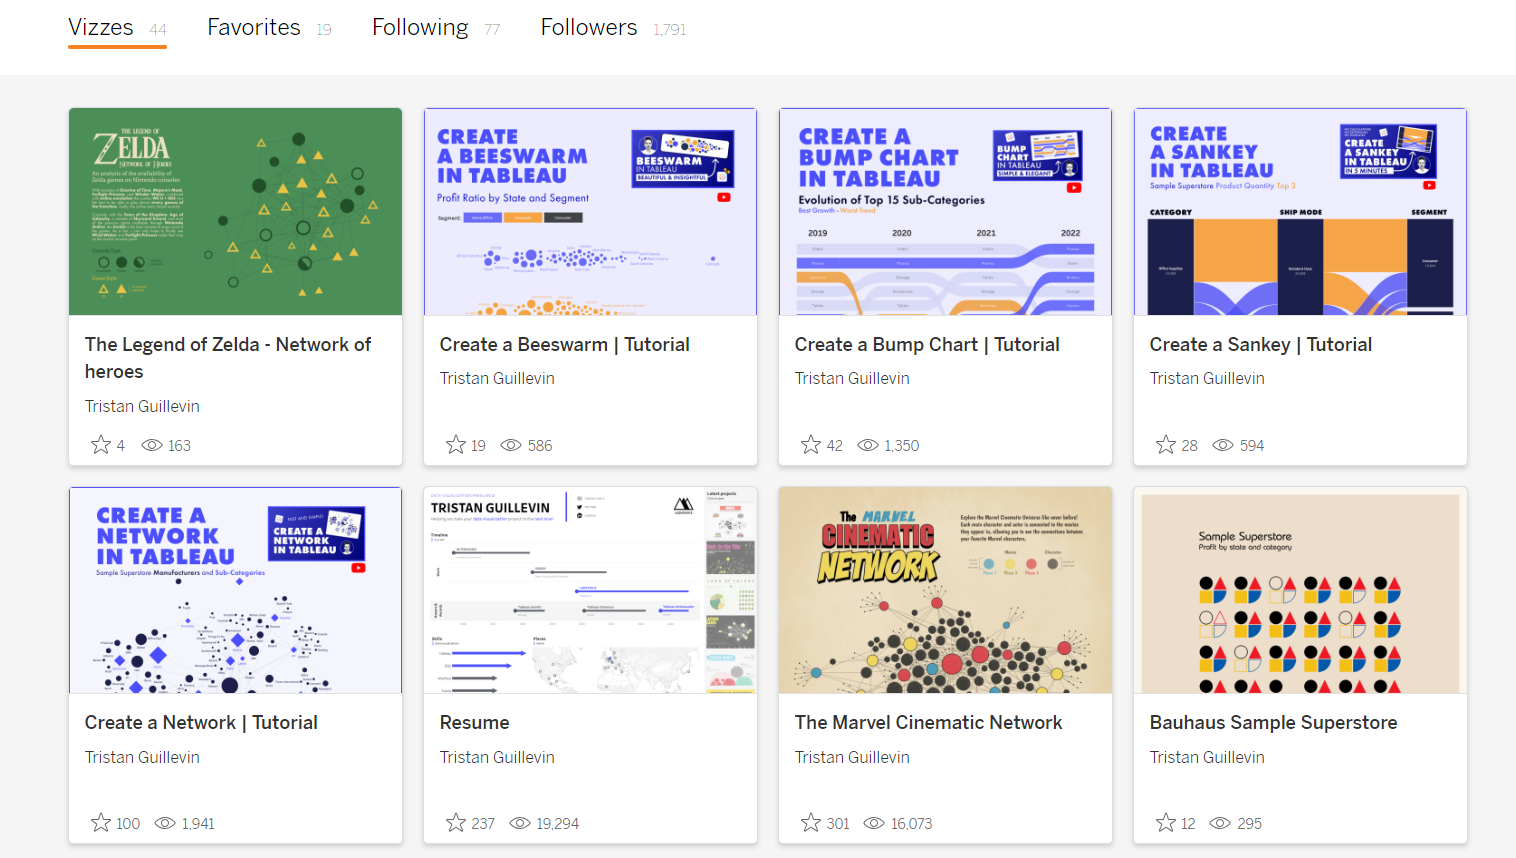Switch to the Favorites tab
Viewport: 1516px width, 858px height.
[254, 28]
